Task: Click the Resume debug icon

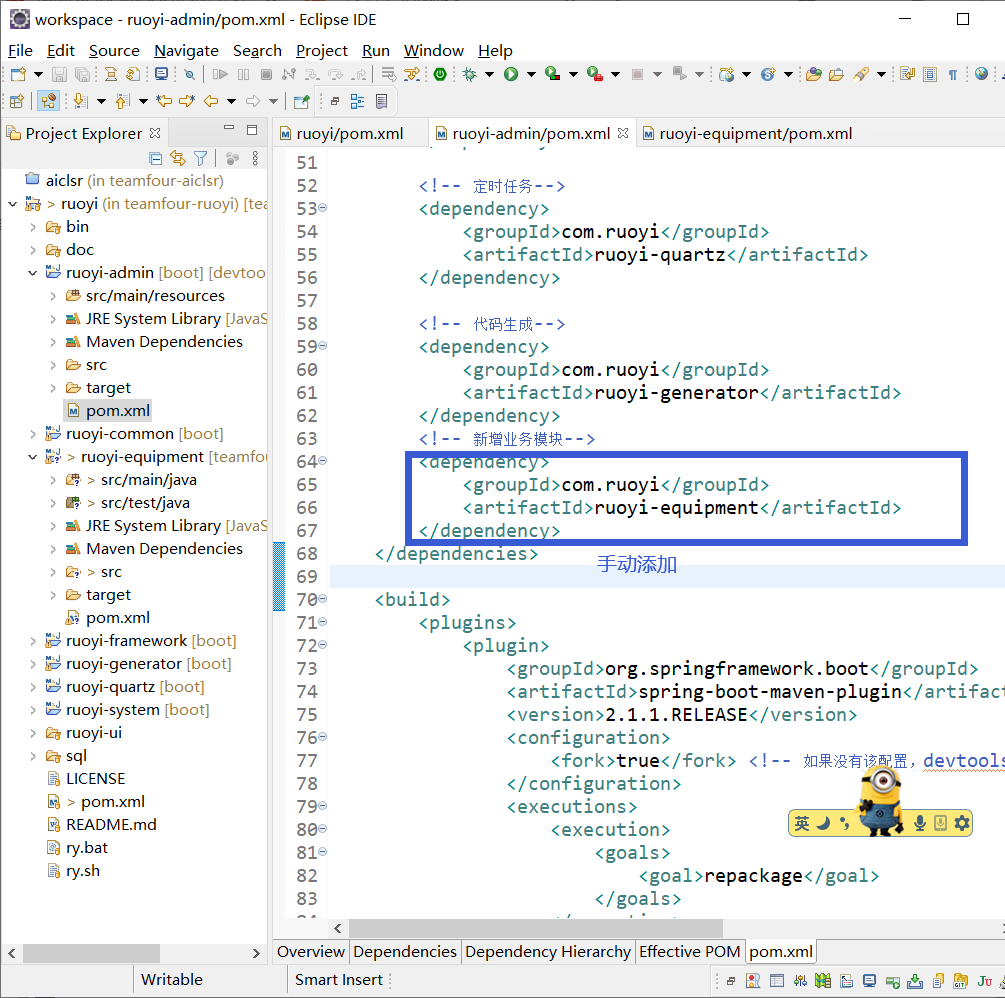Action: point(220,74)
